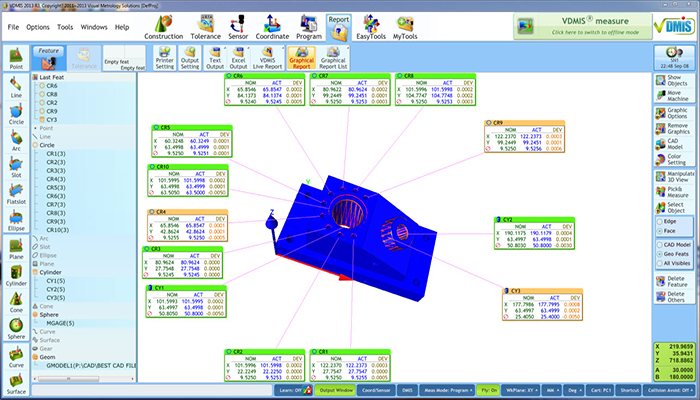700x400 pixels.
Task: Click the Text Output button
Action: click(215, 58)
